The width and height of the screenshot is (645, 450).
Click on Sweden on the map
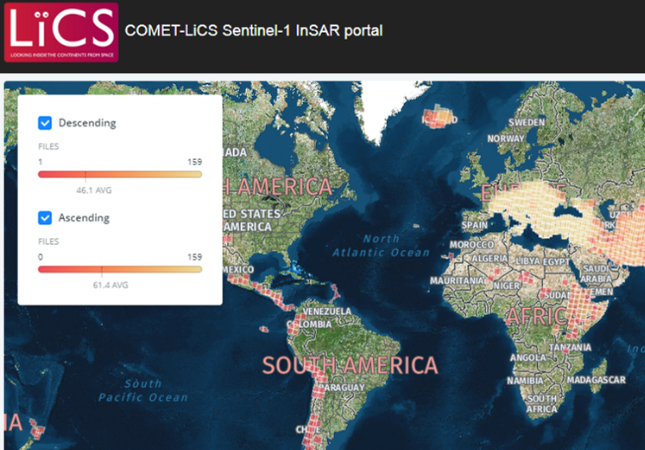tap(526, 122)
